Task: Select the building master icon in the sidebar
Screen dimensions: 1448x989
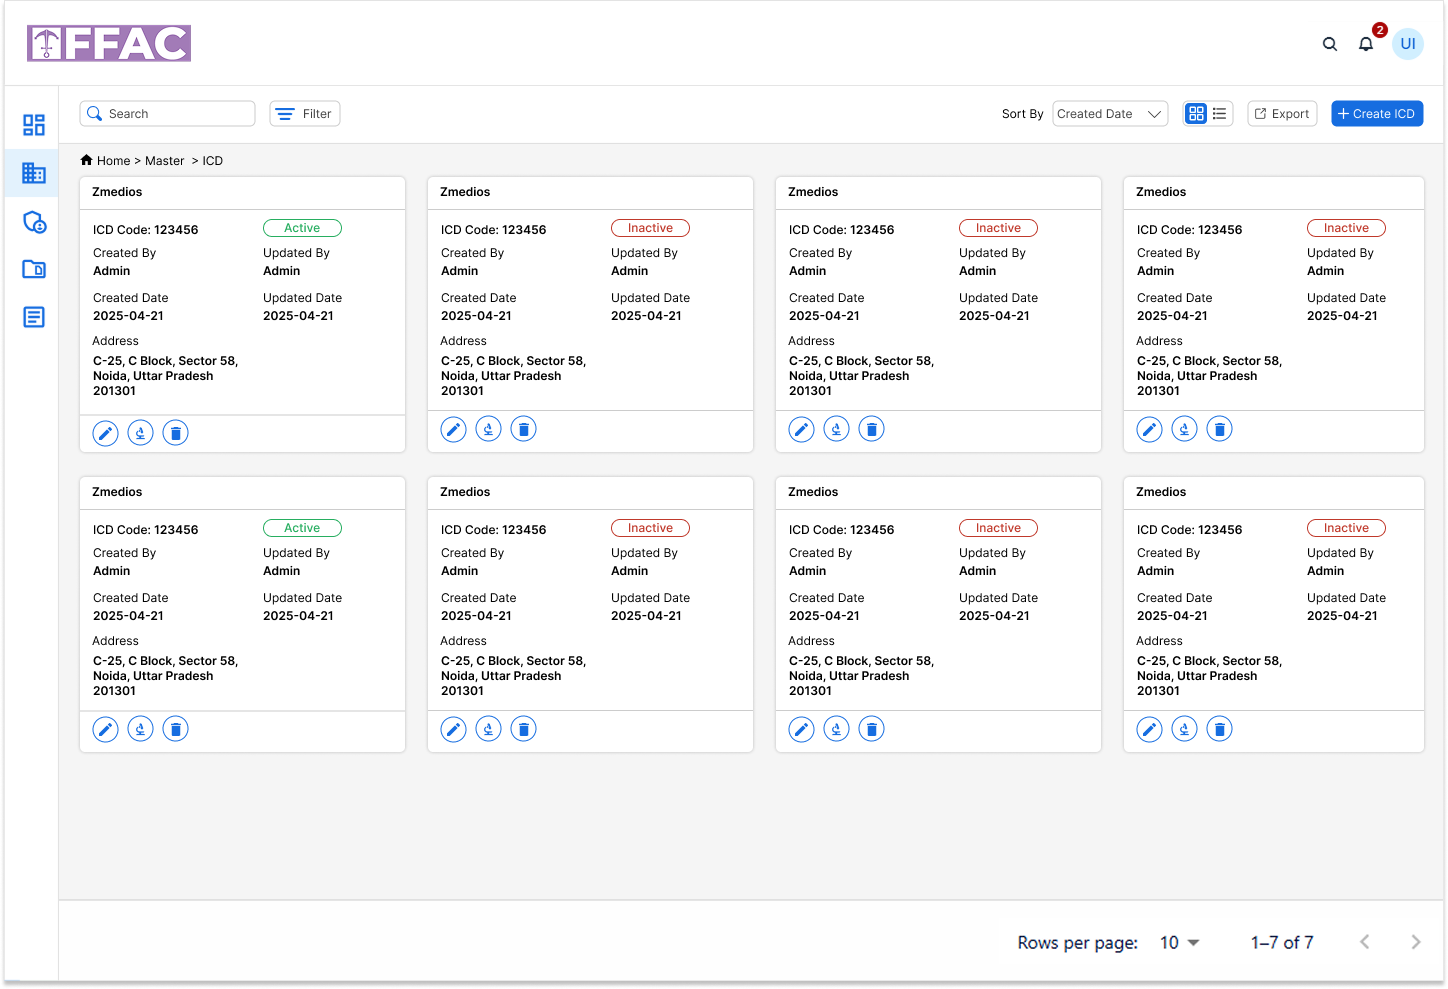Action: pos(34,173)
